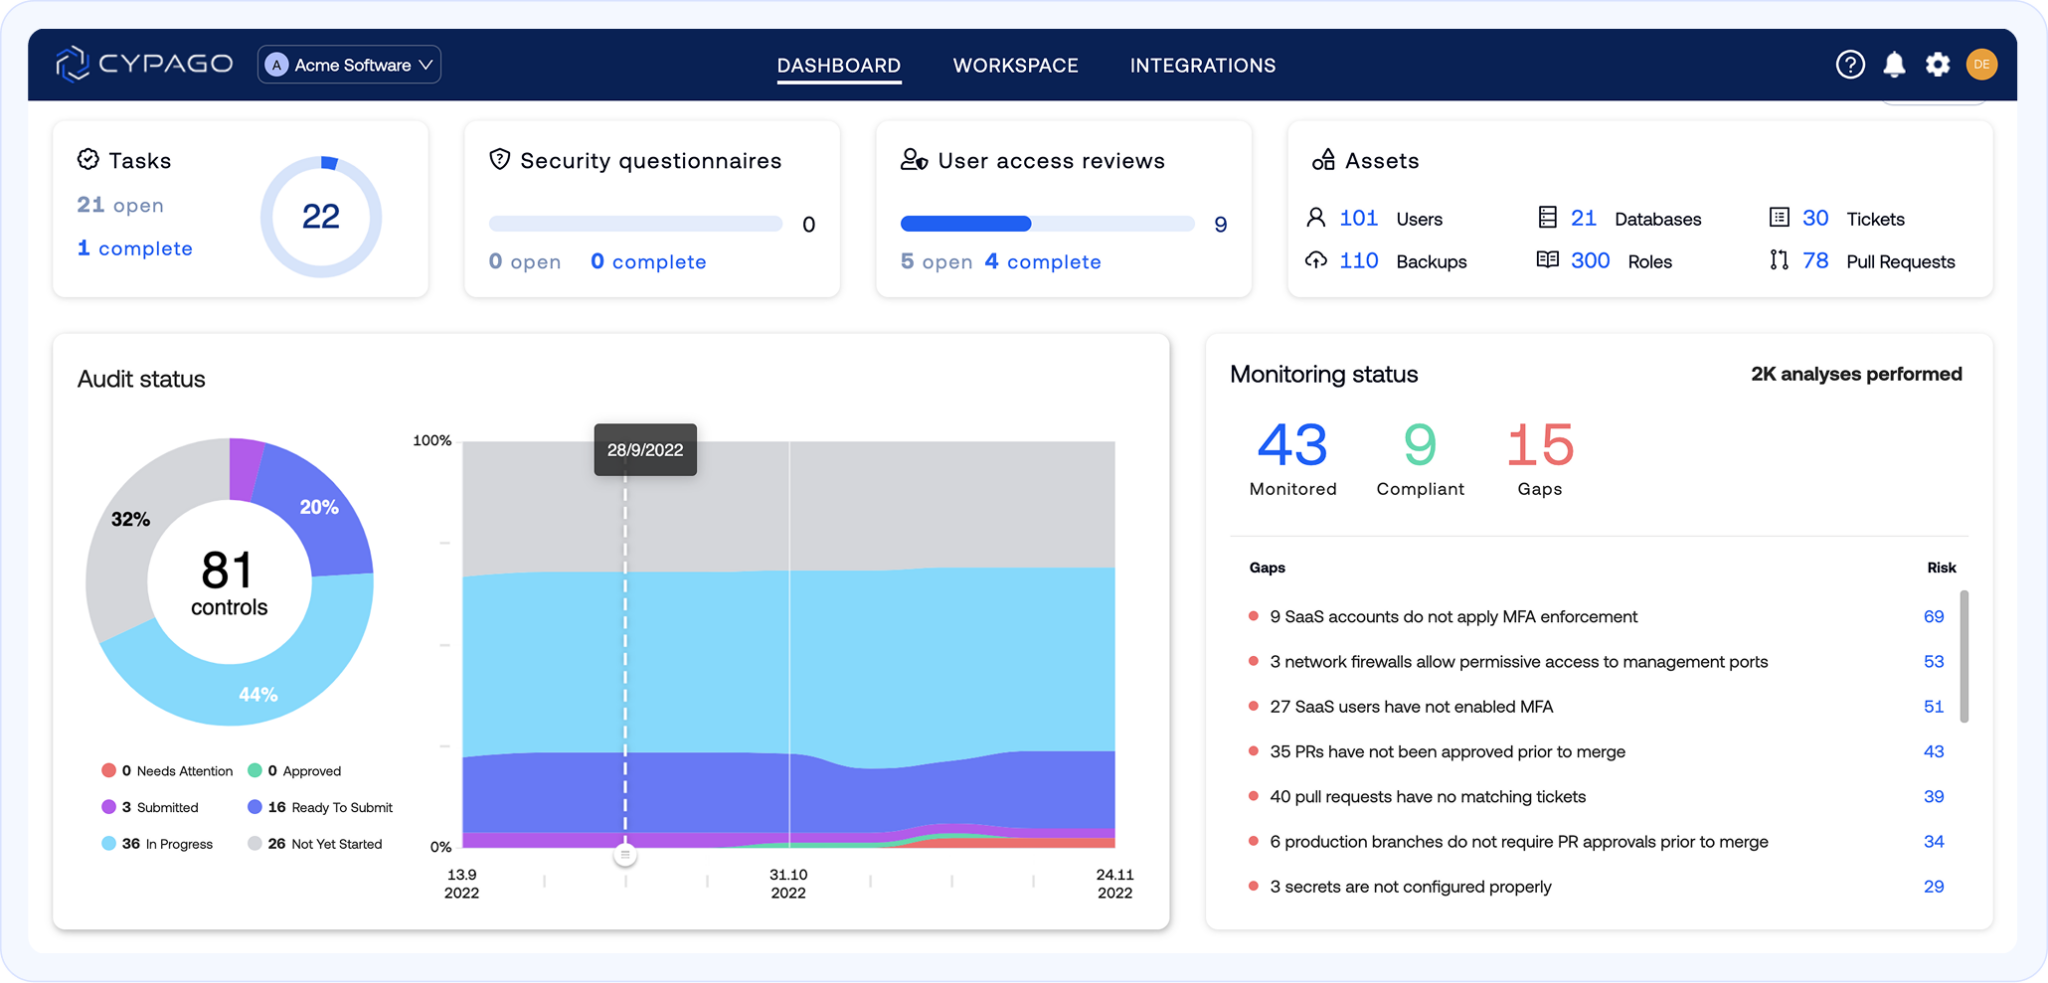Open the Workspace tab
Image resolution: width=2048 pixels, height=983 pixels.
click(1015, 66)
